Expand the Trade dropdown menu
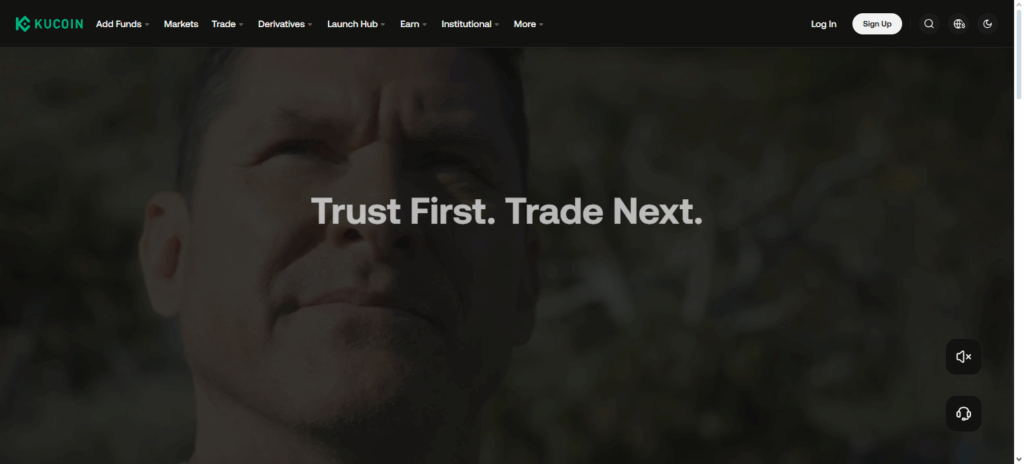Viewport: 1024px width, 464px height. [x=227, y=24]
